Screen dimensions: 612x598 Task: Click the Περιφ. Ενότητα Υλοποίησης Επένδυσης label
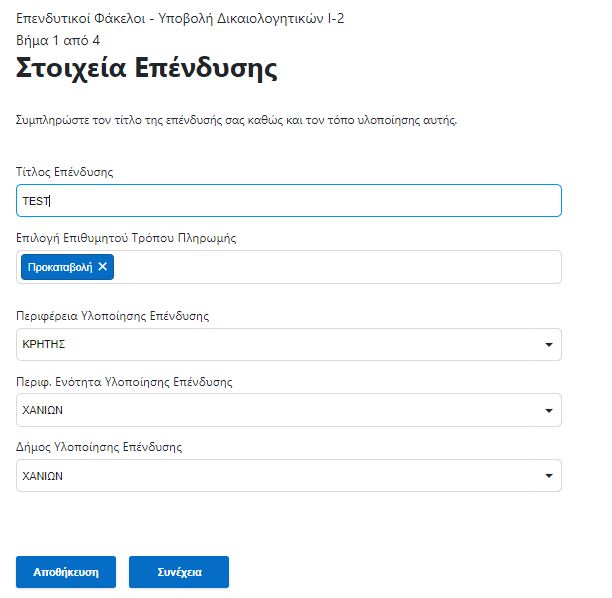point(124,382)
